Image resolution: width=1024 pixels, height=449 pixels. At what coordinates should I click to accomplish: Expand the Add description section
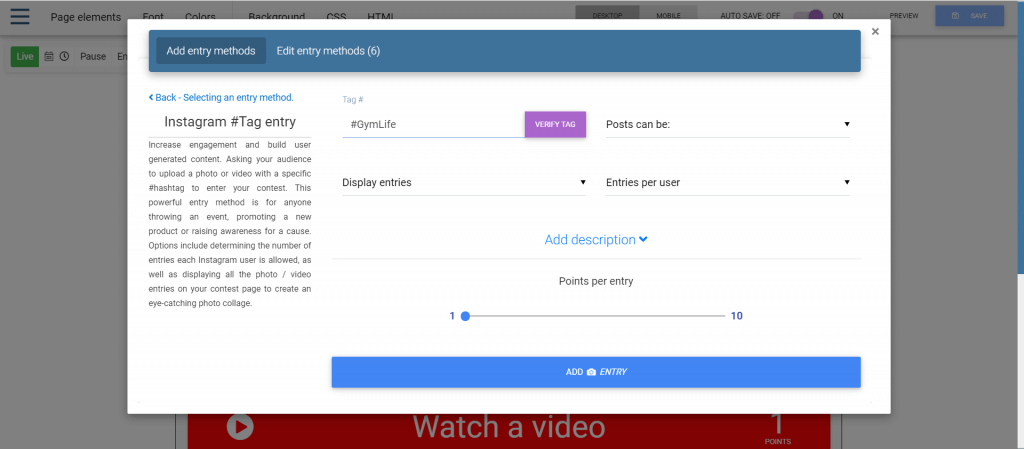[x=596, y=240]
